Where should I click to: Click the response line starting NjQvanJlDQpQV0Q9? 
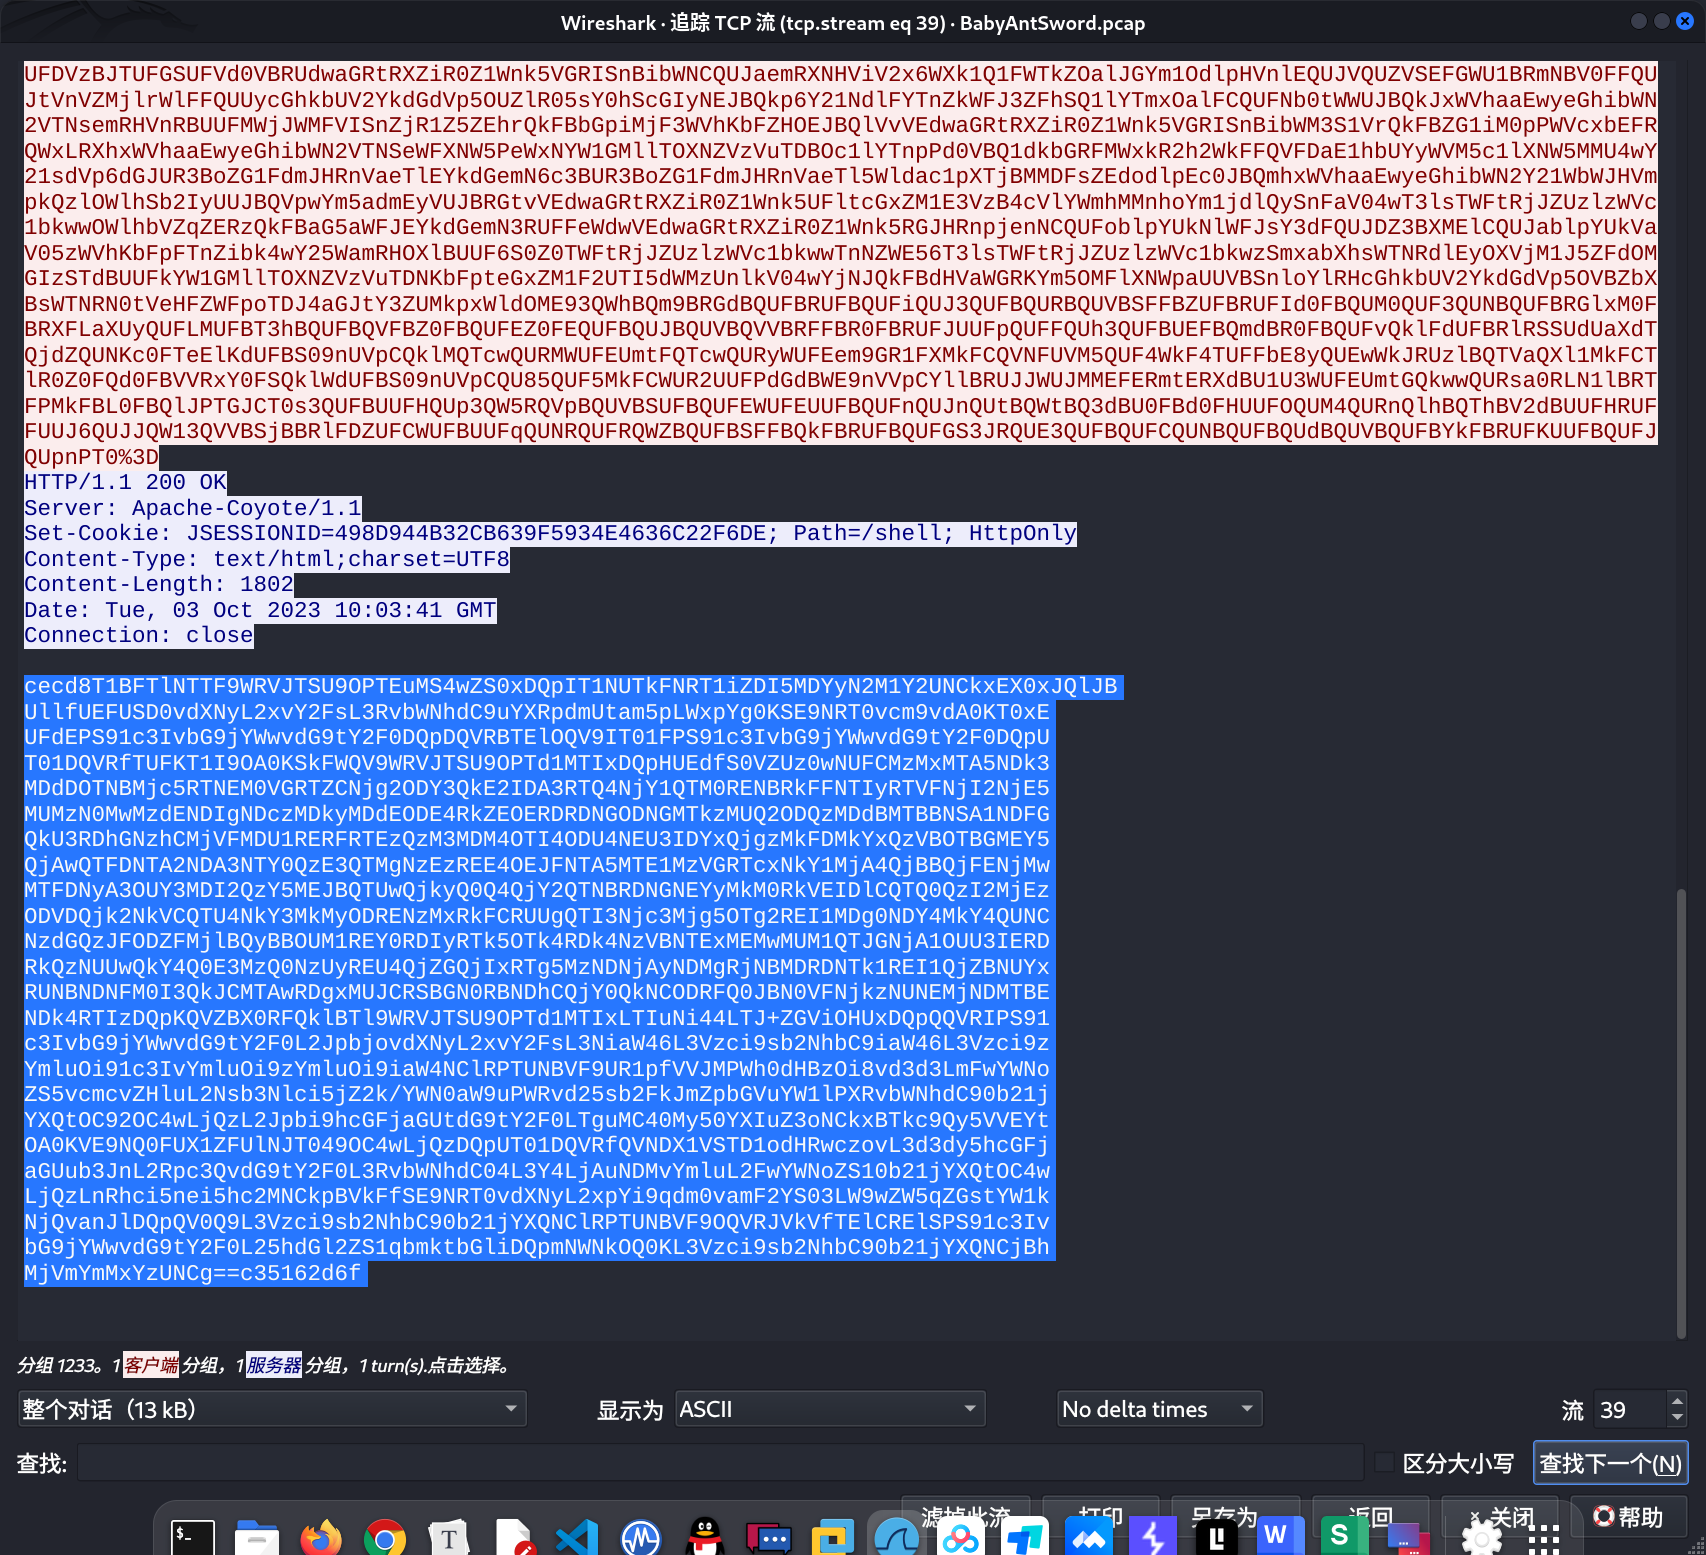540,1222
